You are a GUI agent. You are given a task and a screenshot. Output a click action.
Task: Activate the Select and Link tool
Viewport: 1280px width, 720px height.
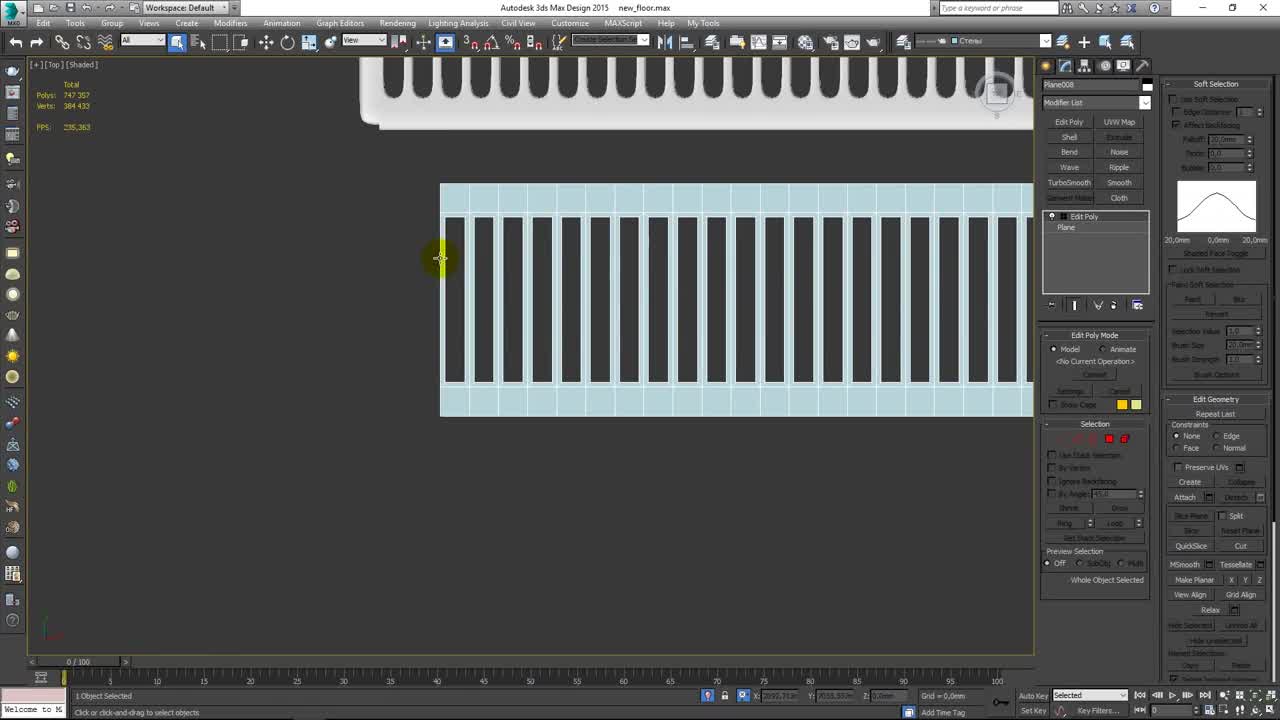pyautogui.click(x=62, y=42)
